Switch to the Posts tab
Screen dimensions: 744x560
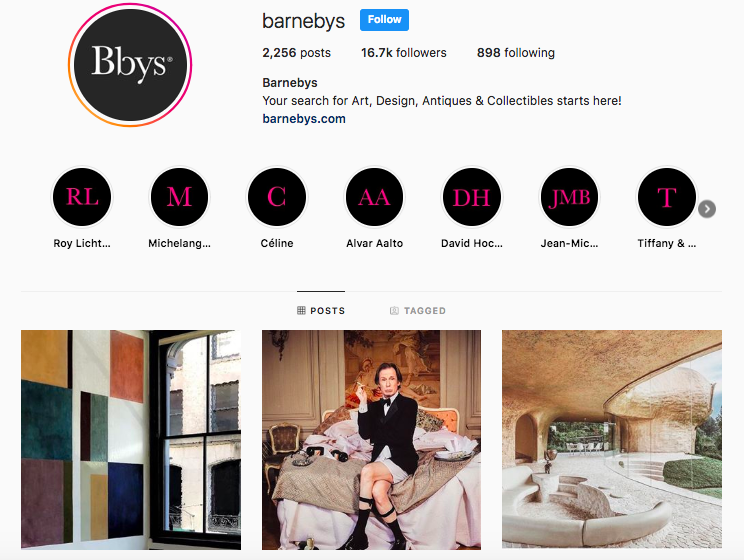[321, 310]
